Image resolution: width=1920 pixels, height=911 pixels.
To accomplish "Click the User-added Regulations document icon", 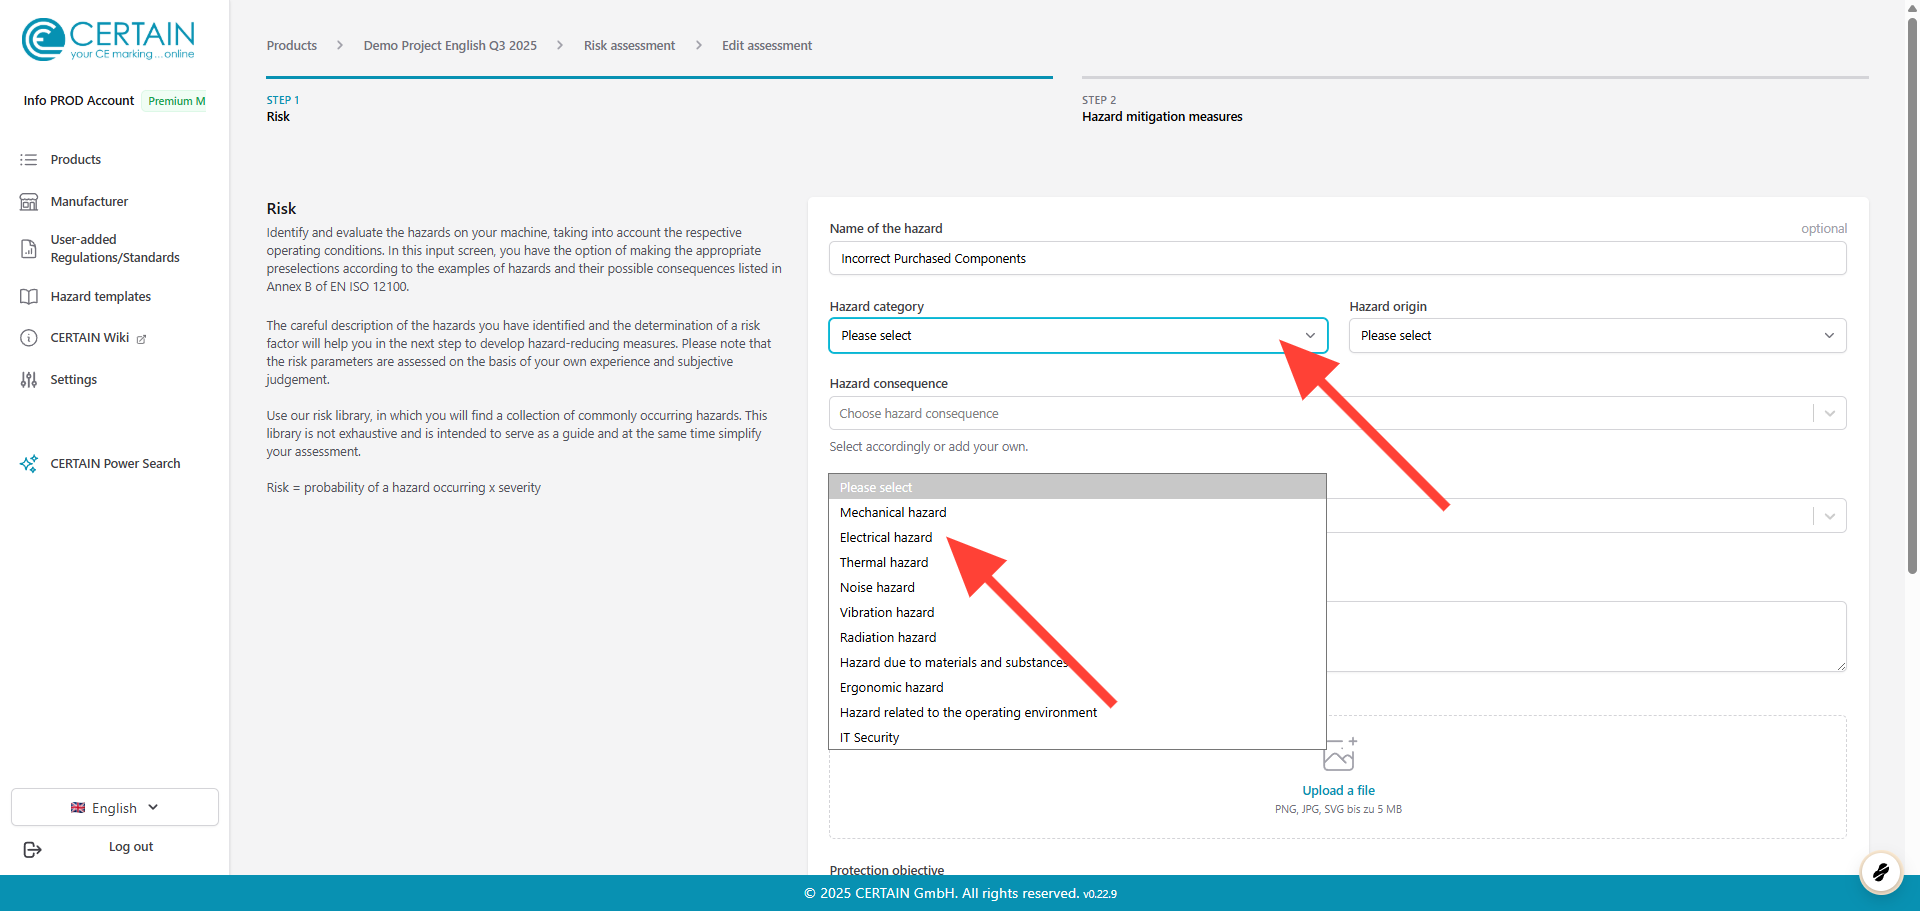I will 29,249.
